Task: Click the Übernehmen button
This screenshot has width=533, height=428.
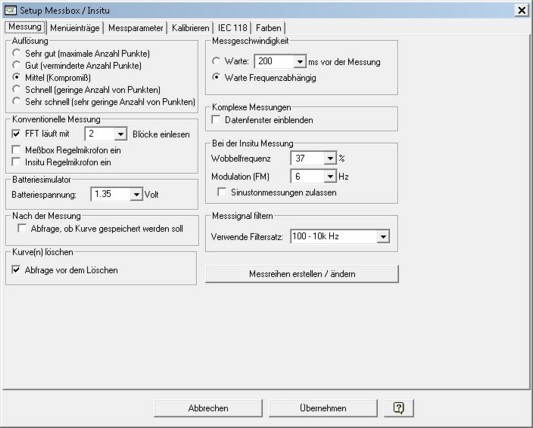Action: (323, 408)
